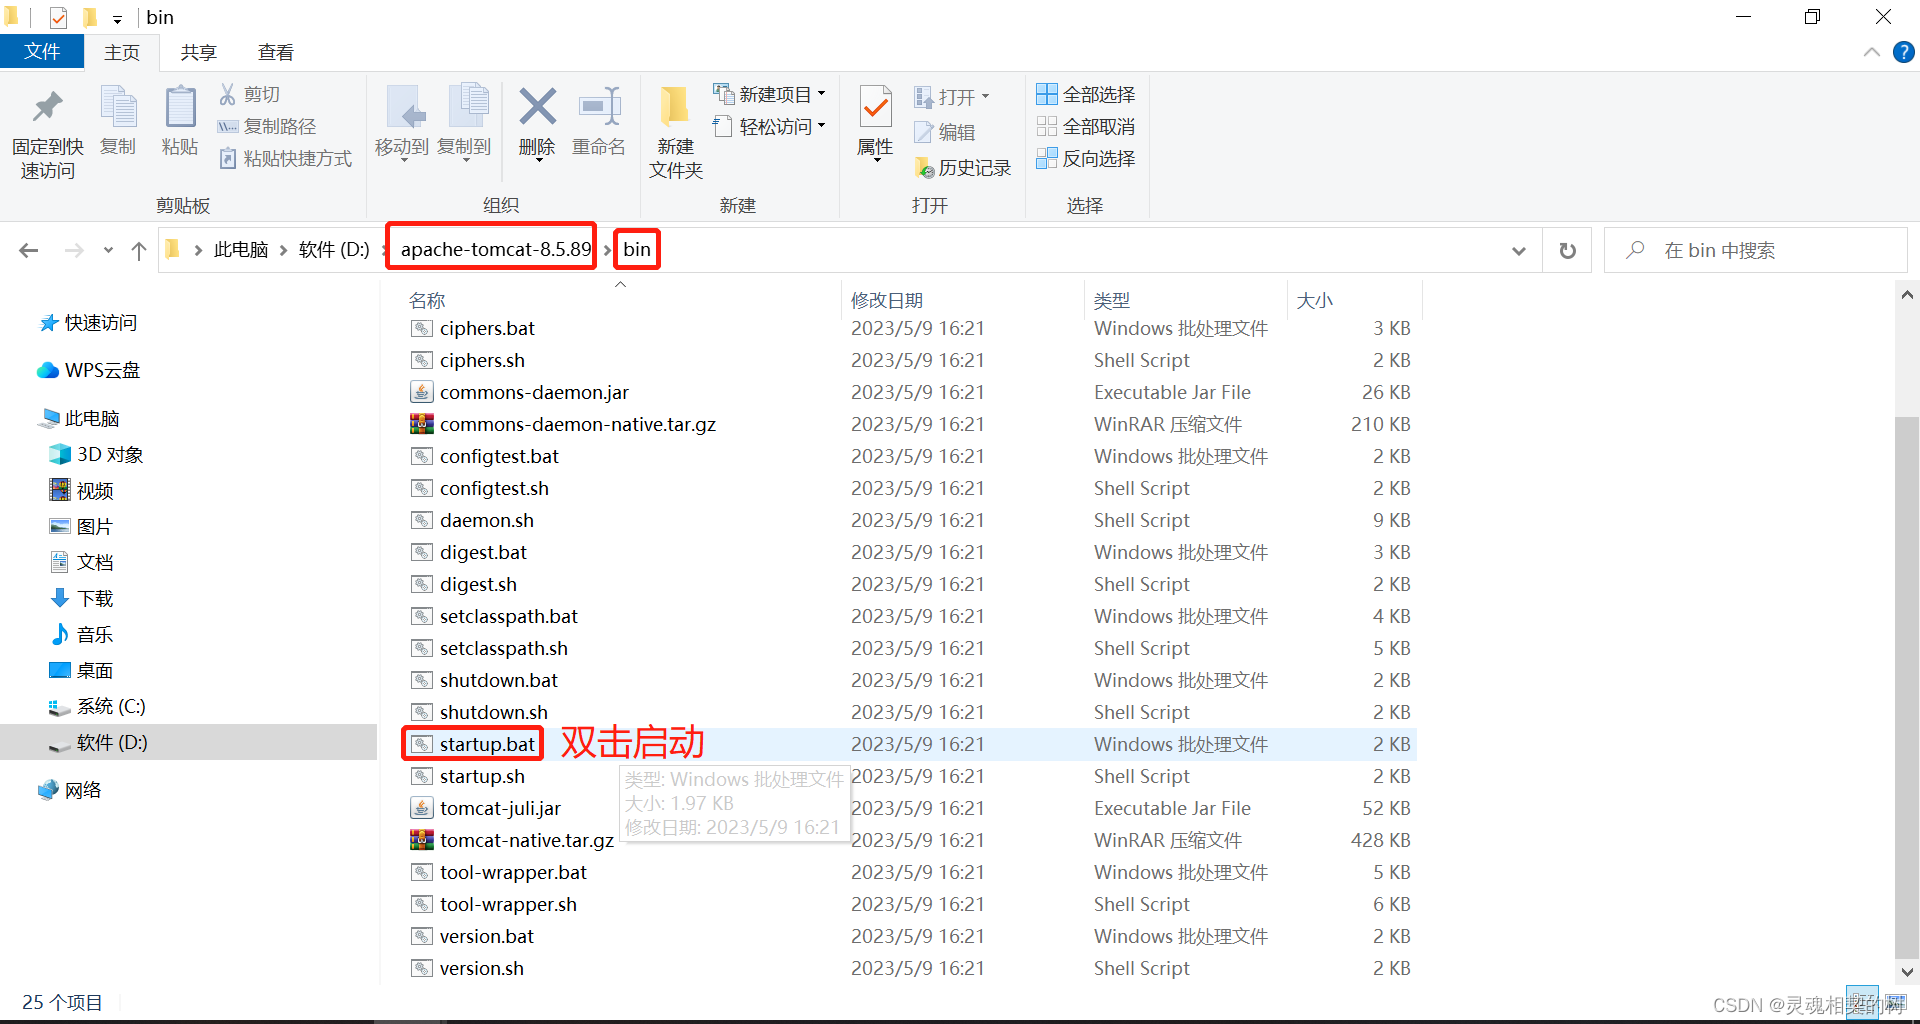Click the Properties checkmark icon
The width and height of the screenshot is (1920, 1024).
(x=876, y=107)
